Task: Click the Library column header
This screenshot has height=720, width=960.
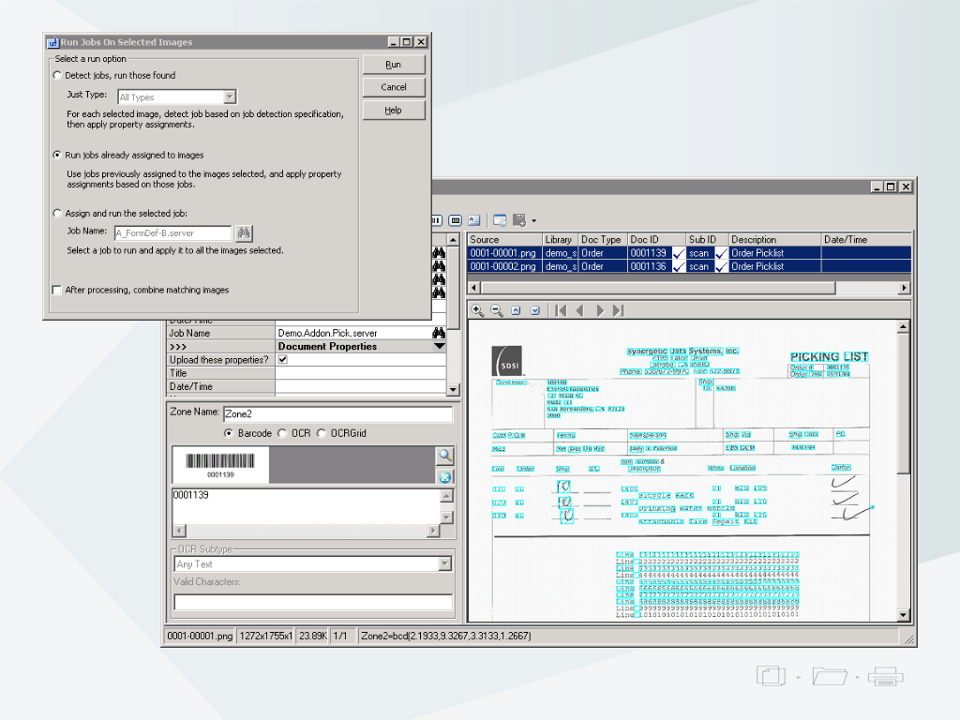Action: pos(560,239)
